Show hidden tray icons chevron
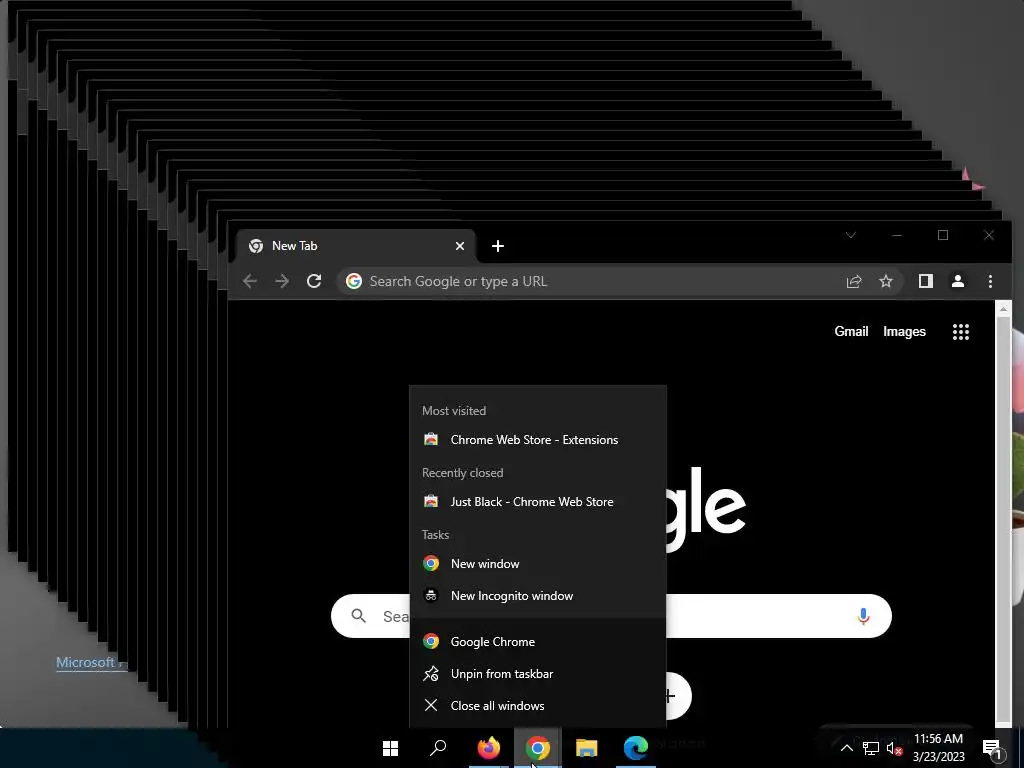The width and height of the screenshot is (1024, 768). pos(846,748)
